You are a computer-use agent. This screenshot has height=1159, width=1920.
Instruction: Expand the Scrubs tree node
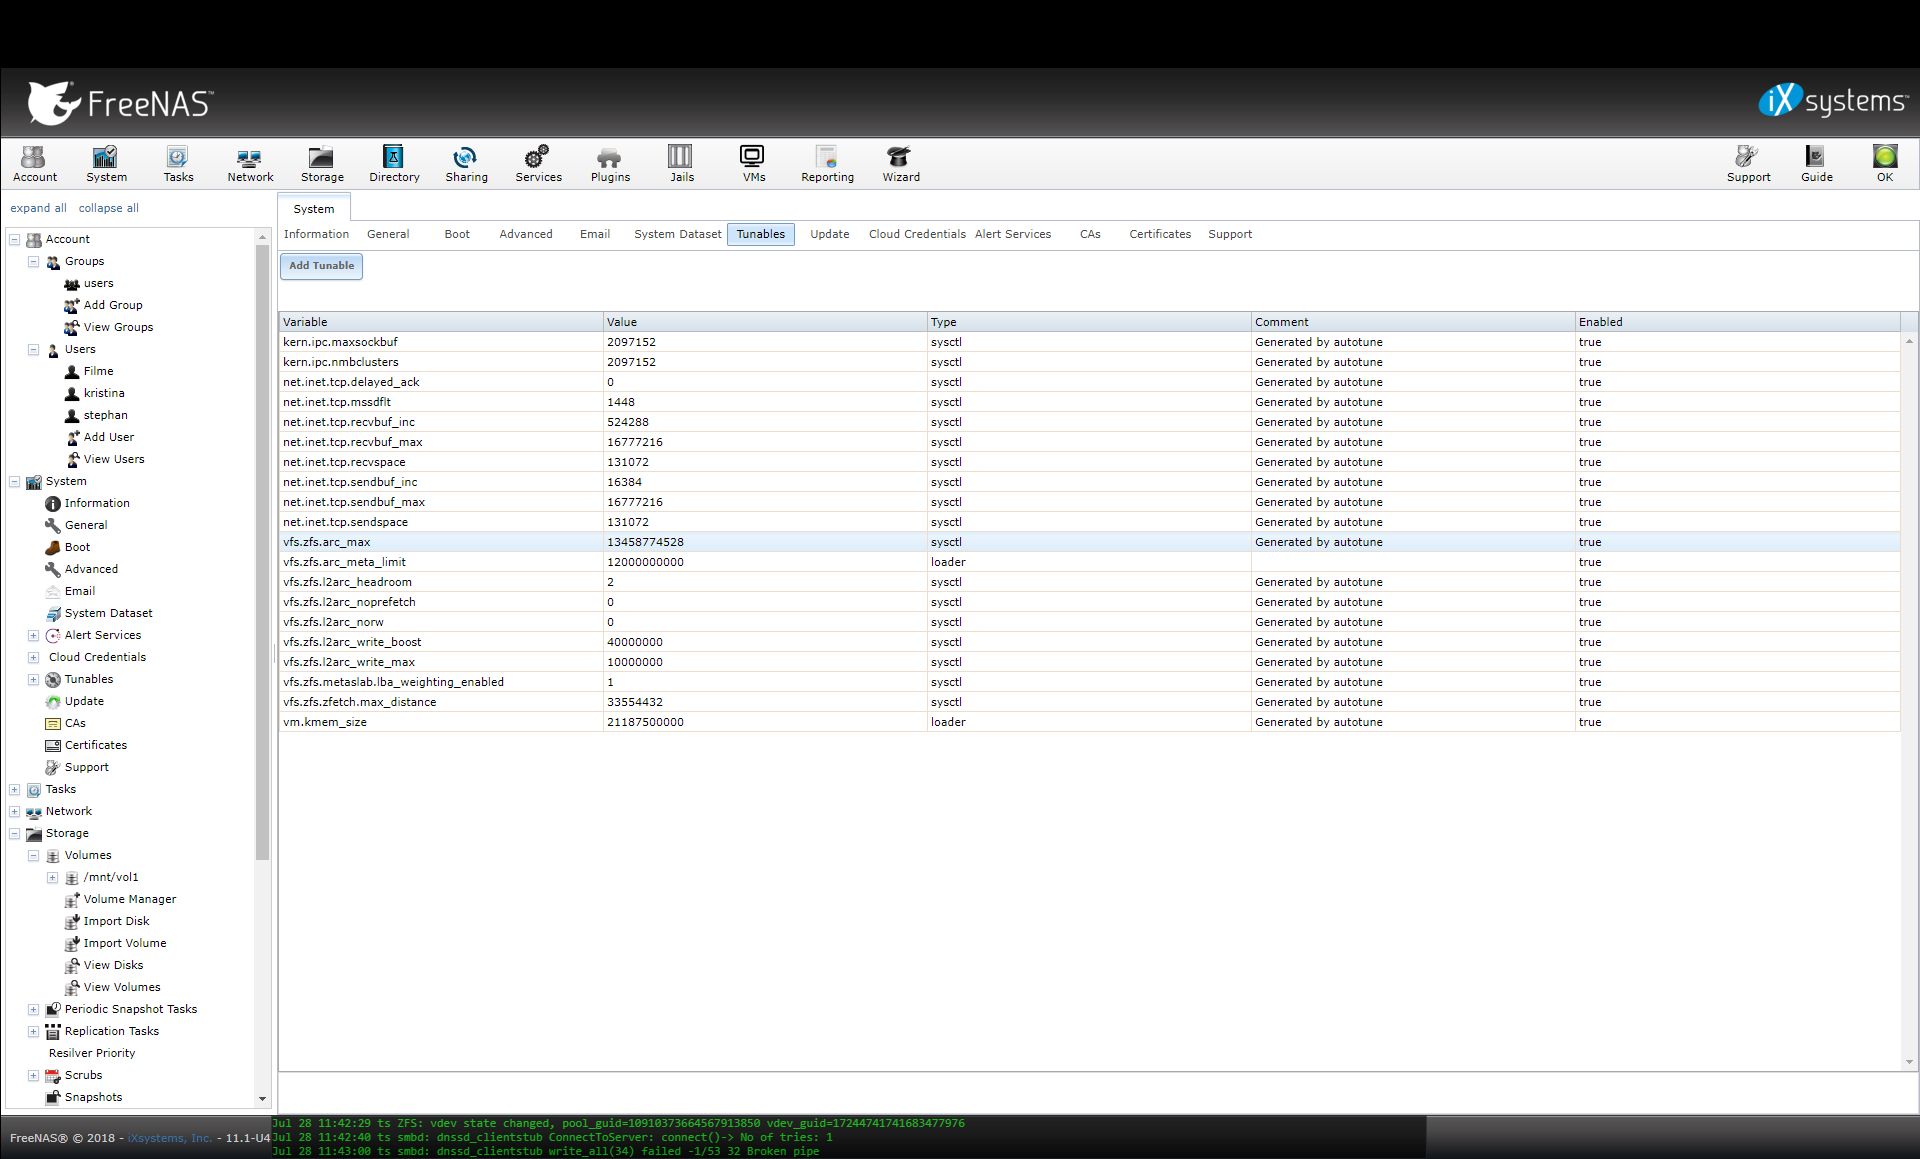(x=33, y=1075)
